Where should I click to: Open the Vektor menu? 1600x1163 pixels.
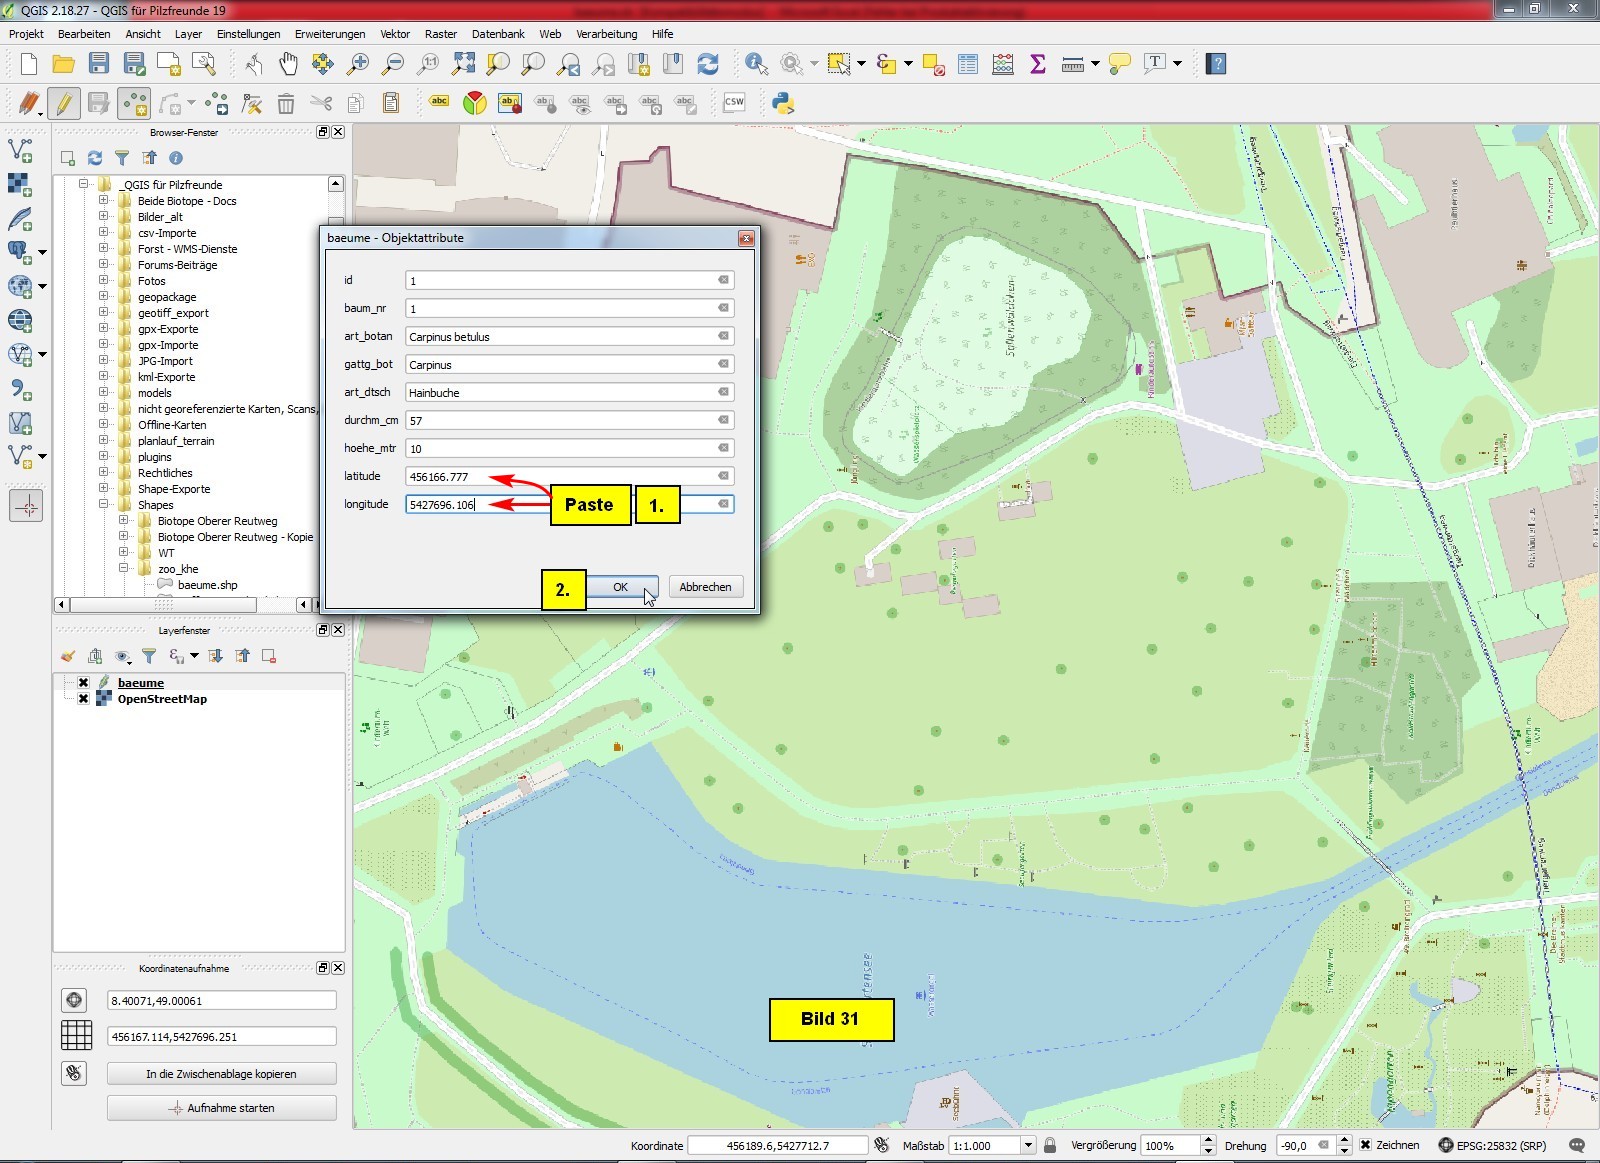click(395, 34)
